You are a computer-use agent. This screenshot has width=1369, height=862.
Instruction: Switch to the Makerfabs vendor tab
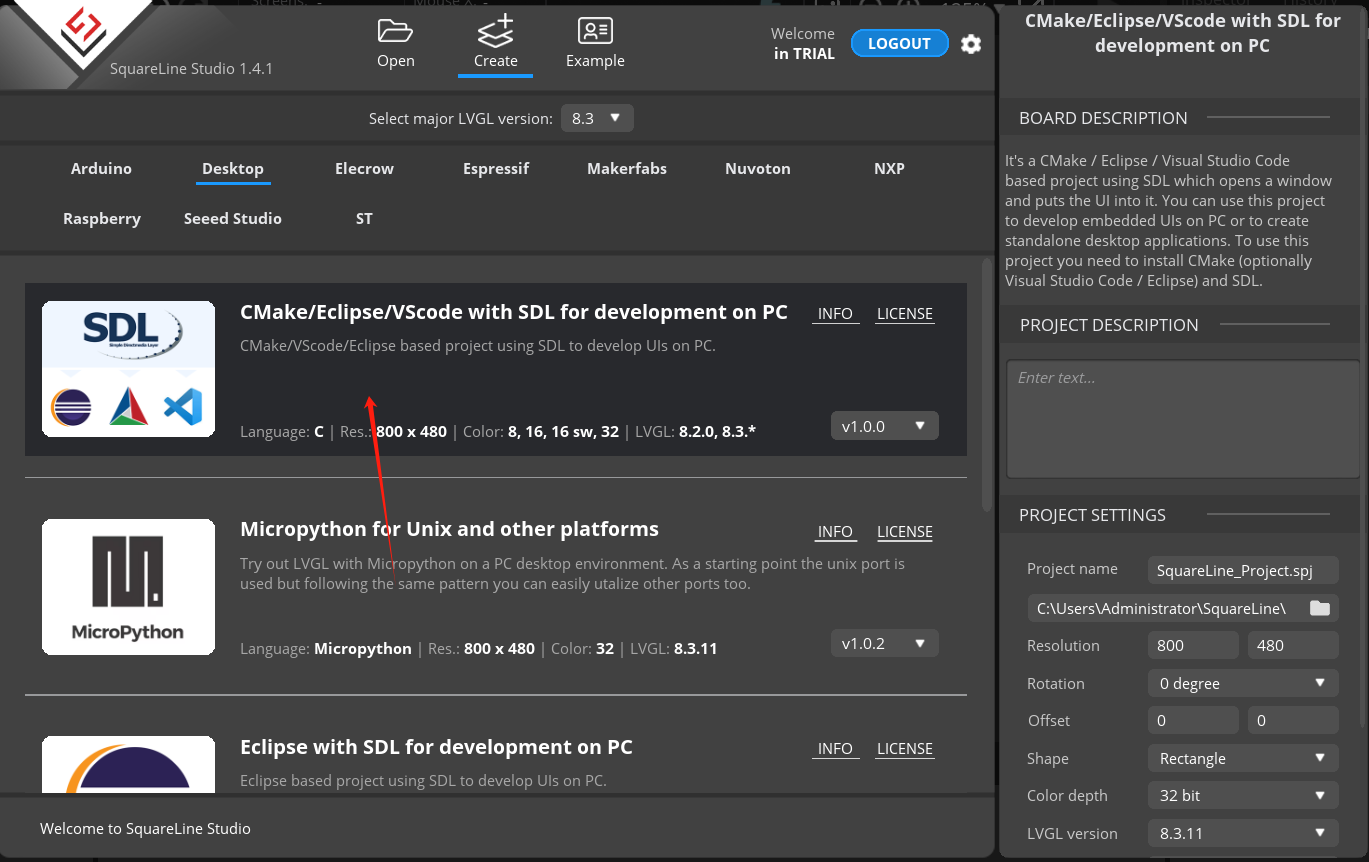click(627, 168)
